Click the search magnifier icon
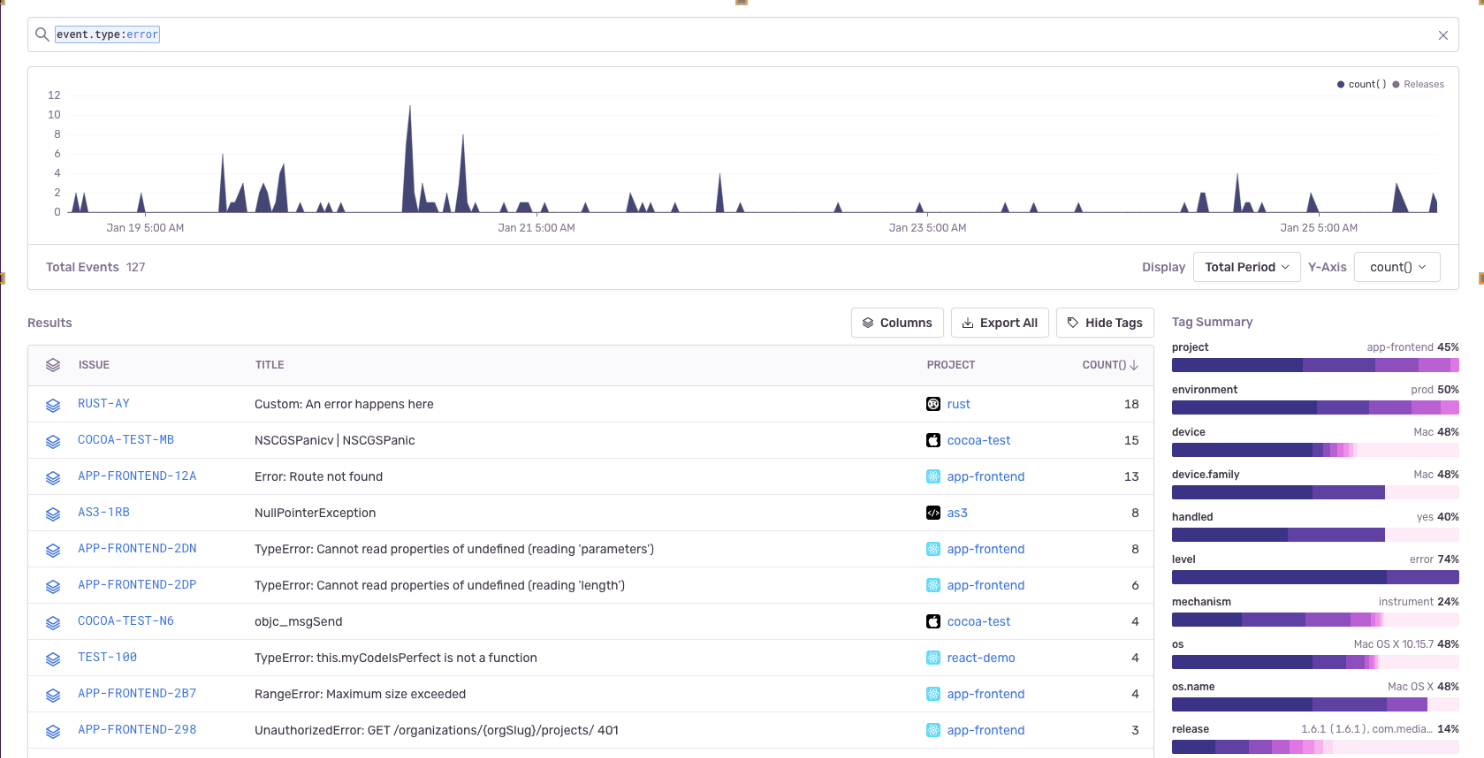This screenshot has height=758, width=1484. click(42, 35)
